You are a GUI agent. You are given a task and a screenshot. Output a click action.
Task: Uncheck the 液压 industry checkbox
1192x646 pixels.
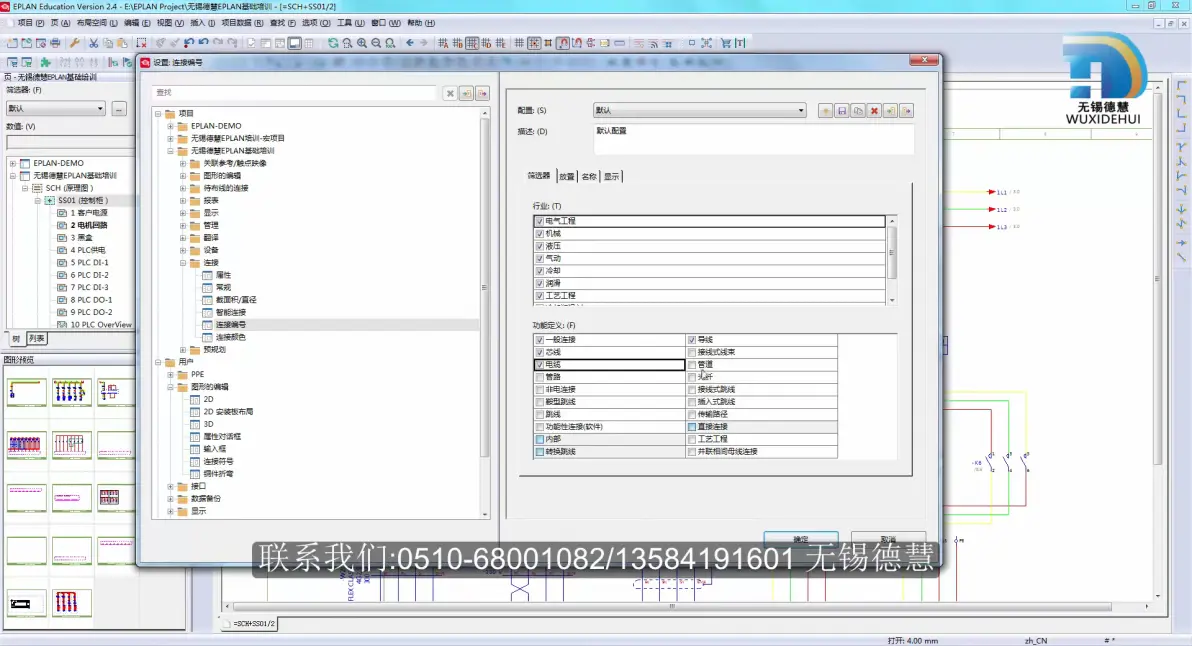(x=540, y=246)
